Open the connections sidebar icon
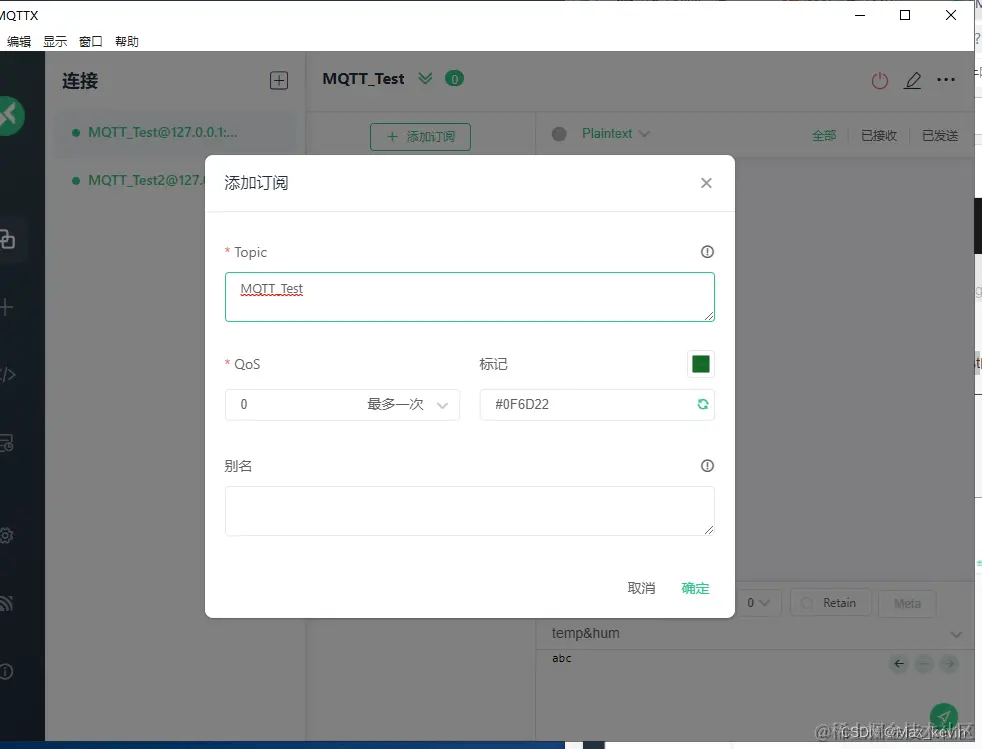The height and width of the screenshot is (749, 982). coord(8,239)
